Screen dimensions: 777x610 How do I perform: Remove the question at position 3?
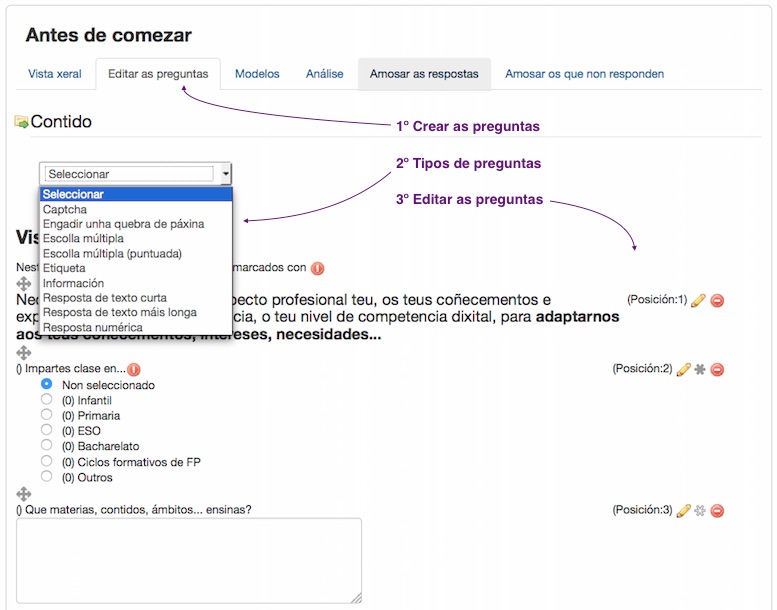click(x=717, y=510)
